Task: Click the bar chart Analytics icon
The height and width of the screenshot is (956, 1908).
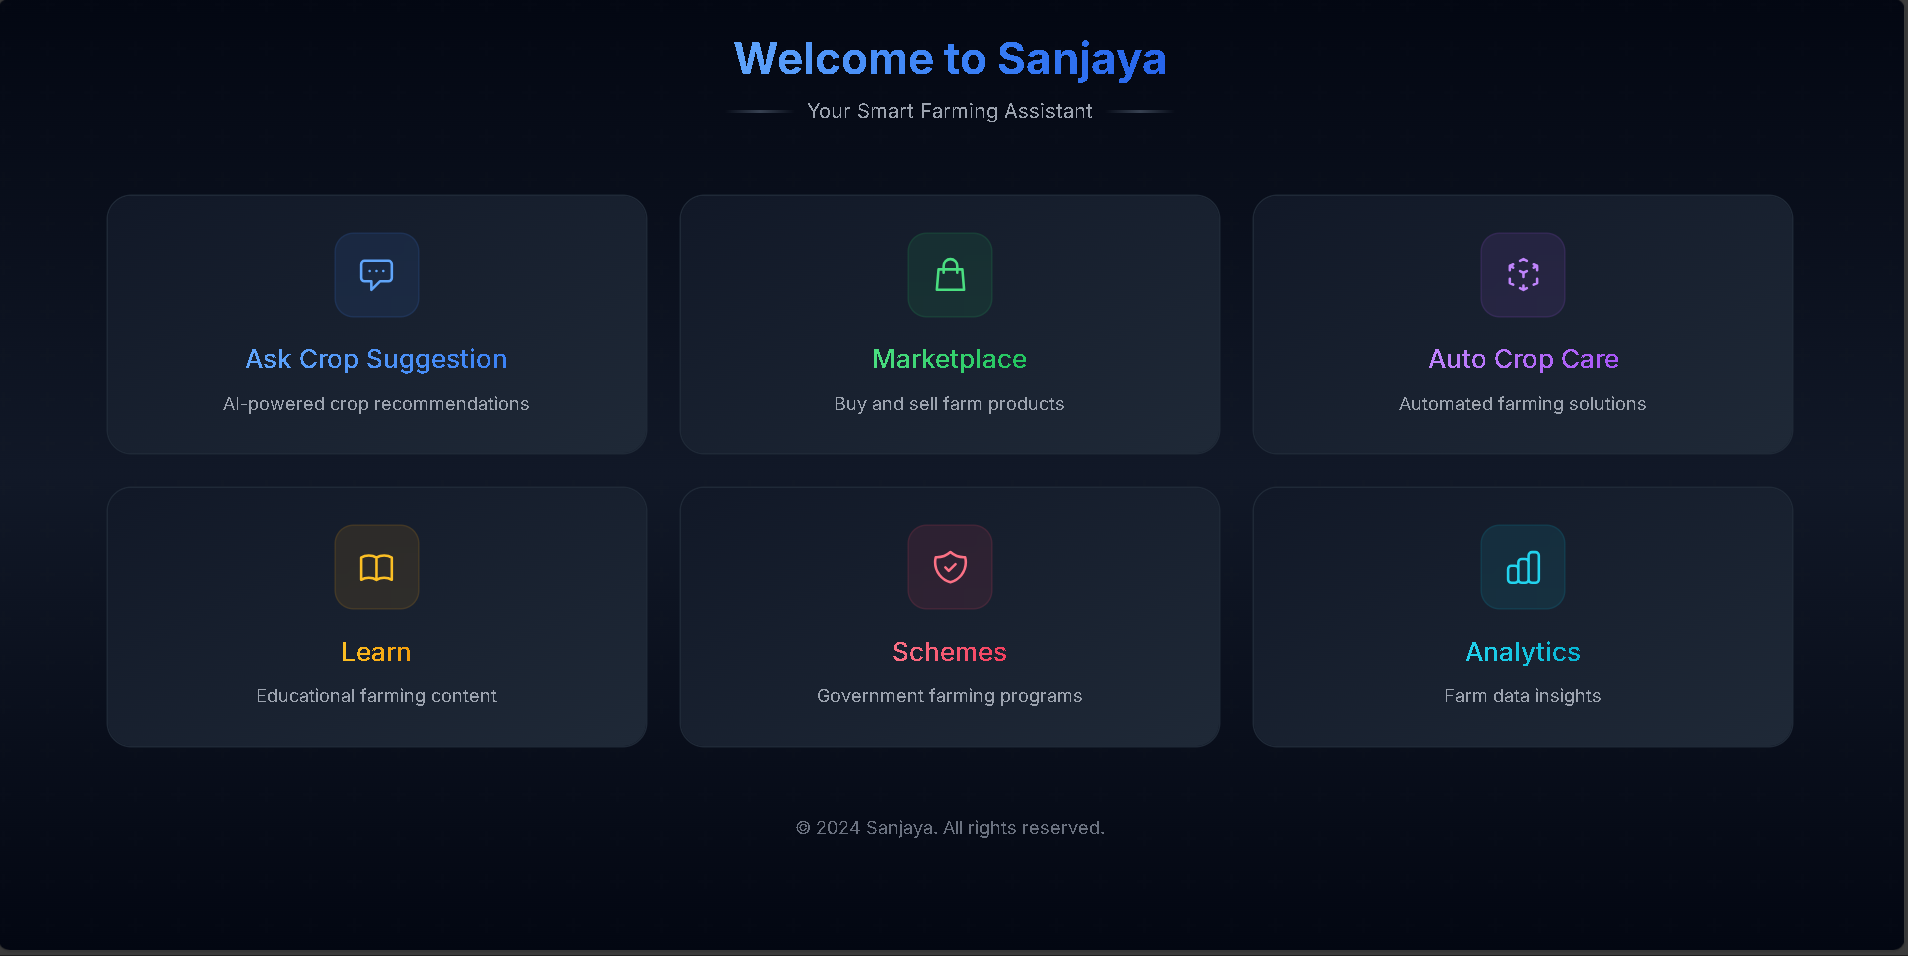Action: [1522, 567]
